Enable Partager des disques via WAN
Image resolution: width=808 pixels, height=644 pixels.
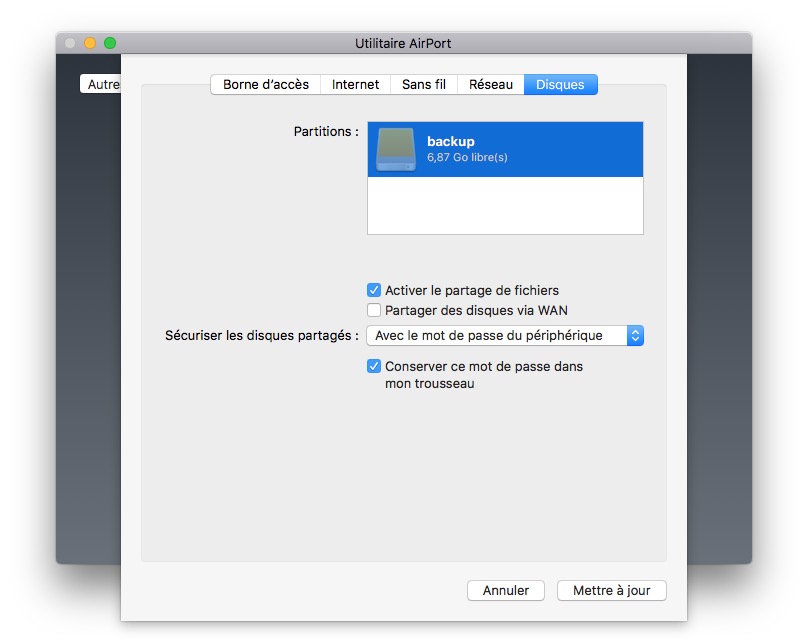pos(374,310)
